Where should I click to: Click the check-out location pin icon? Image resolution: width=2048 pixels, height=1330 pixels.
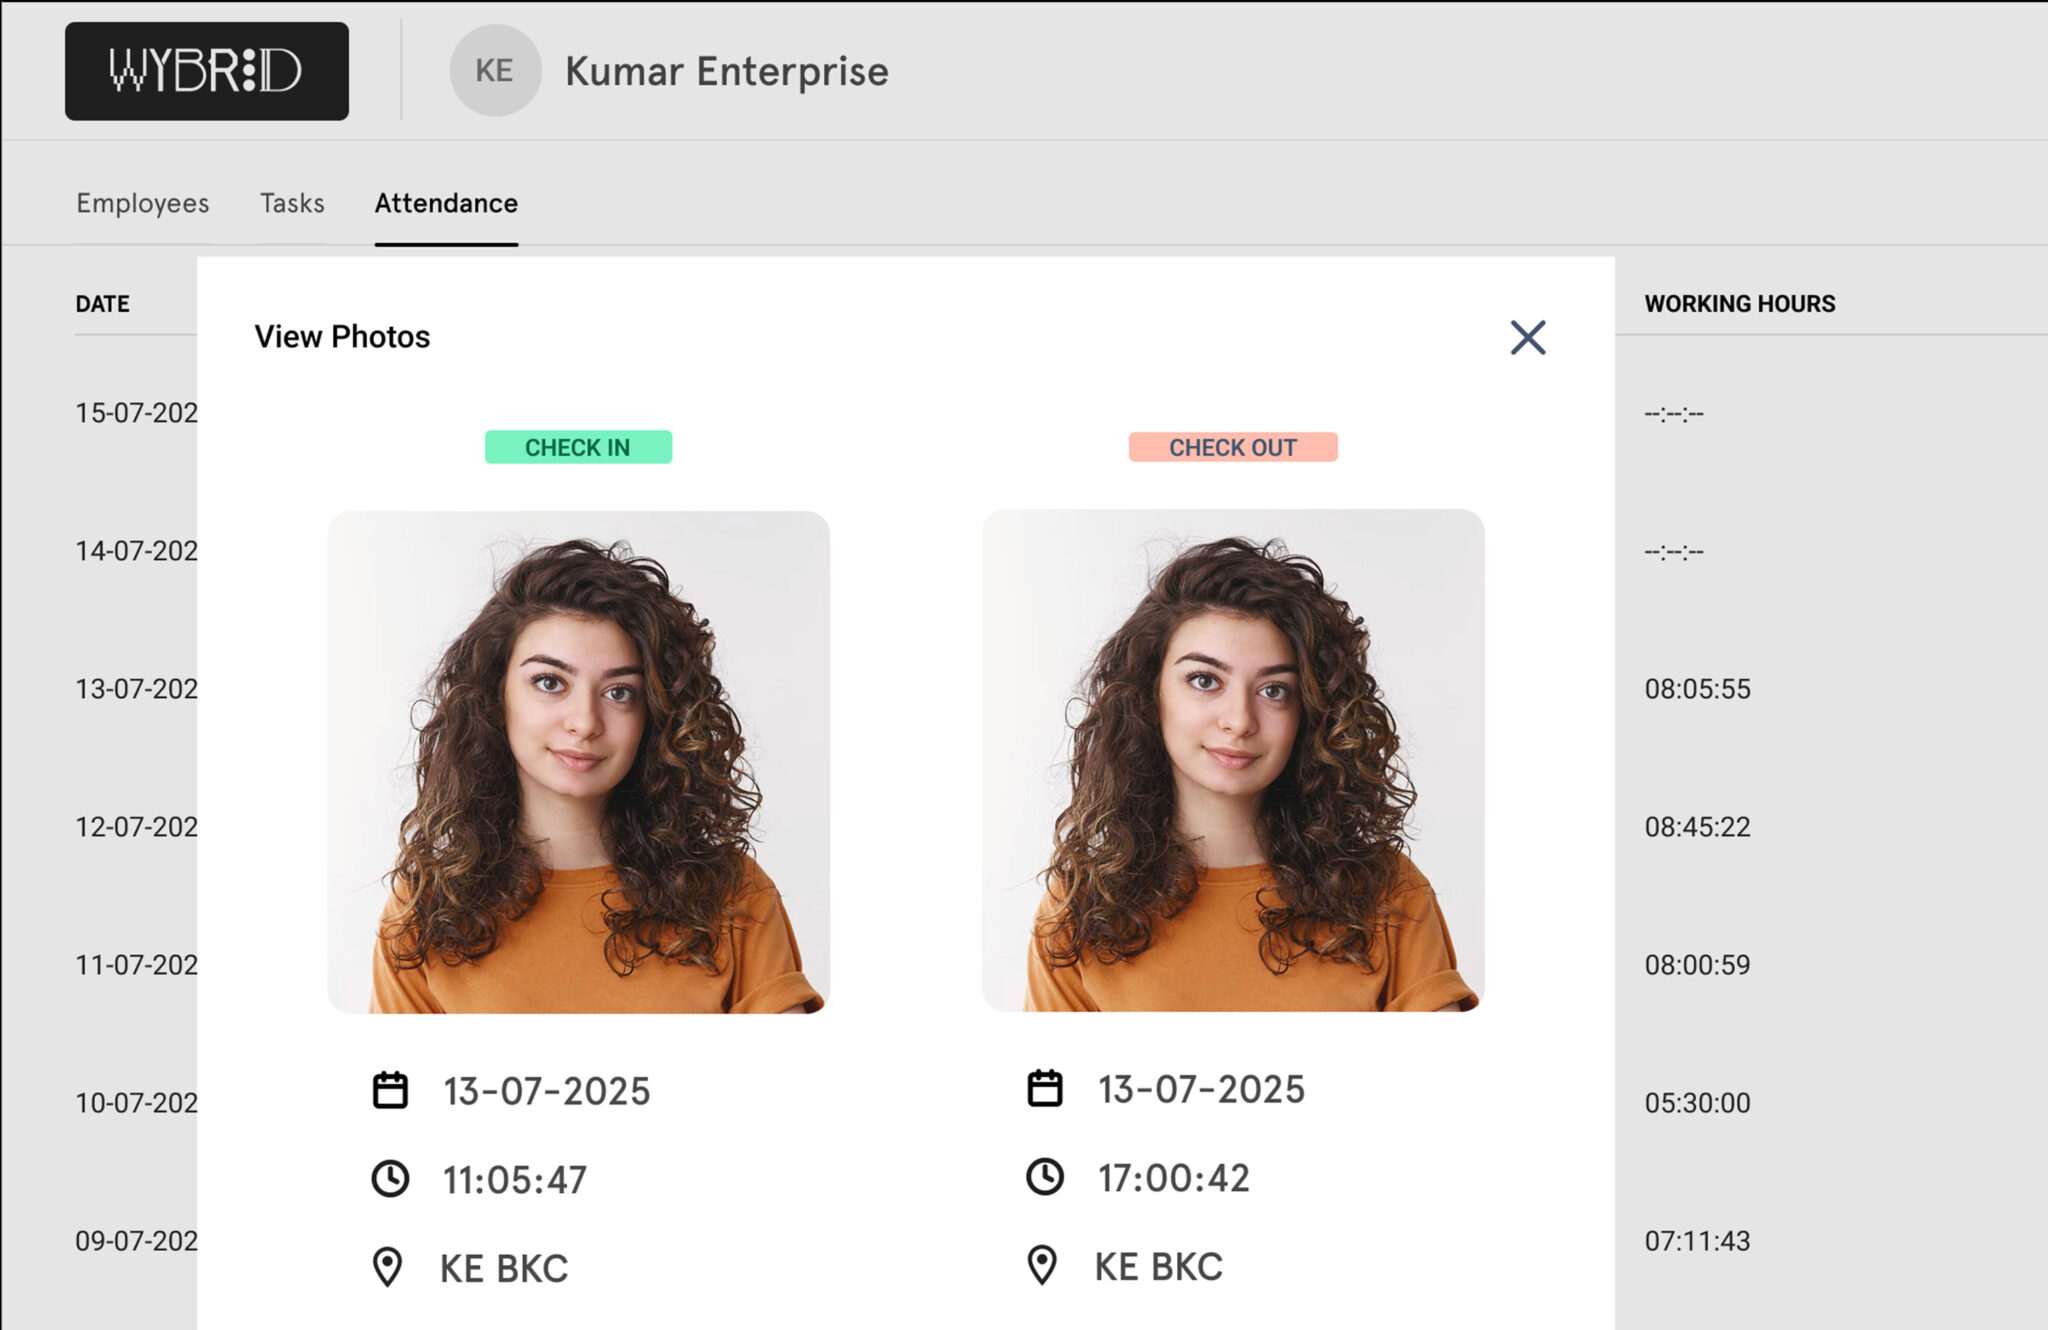(1042, 1265)
